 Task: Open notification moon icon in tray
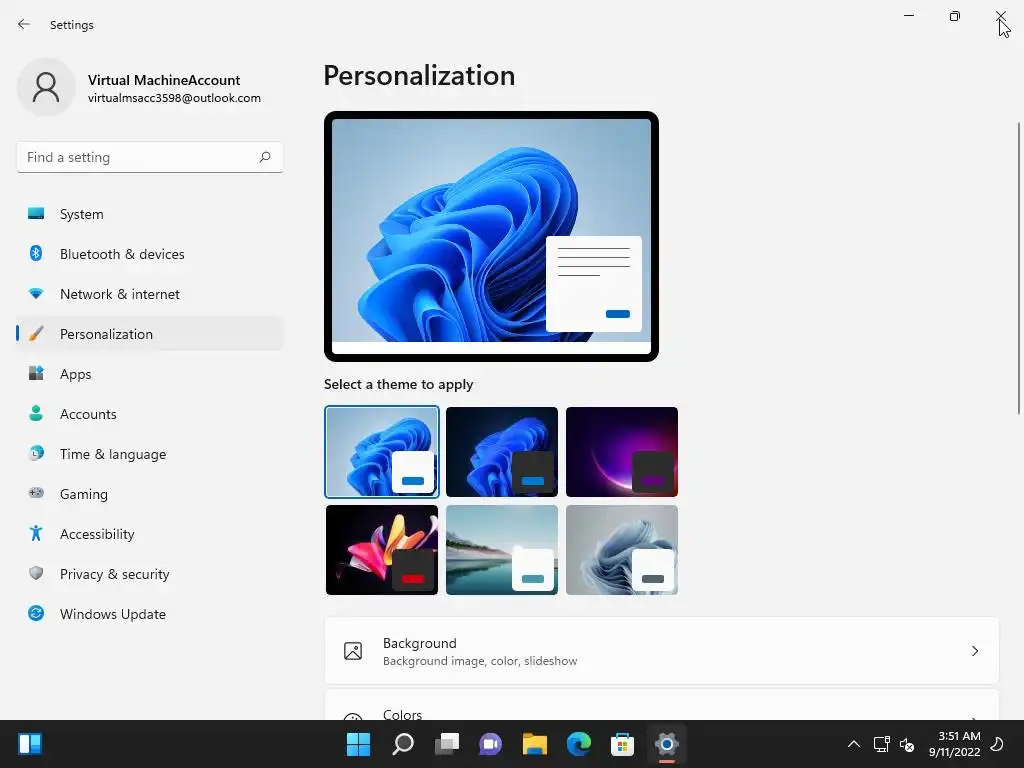click(997, 744)
